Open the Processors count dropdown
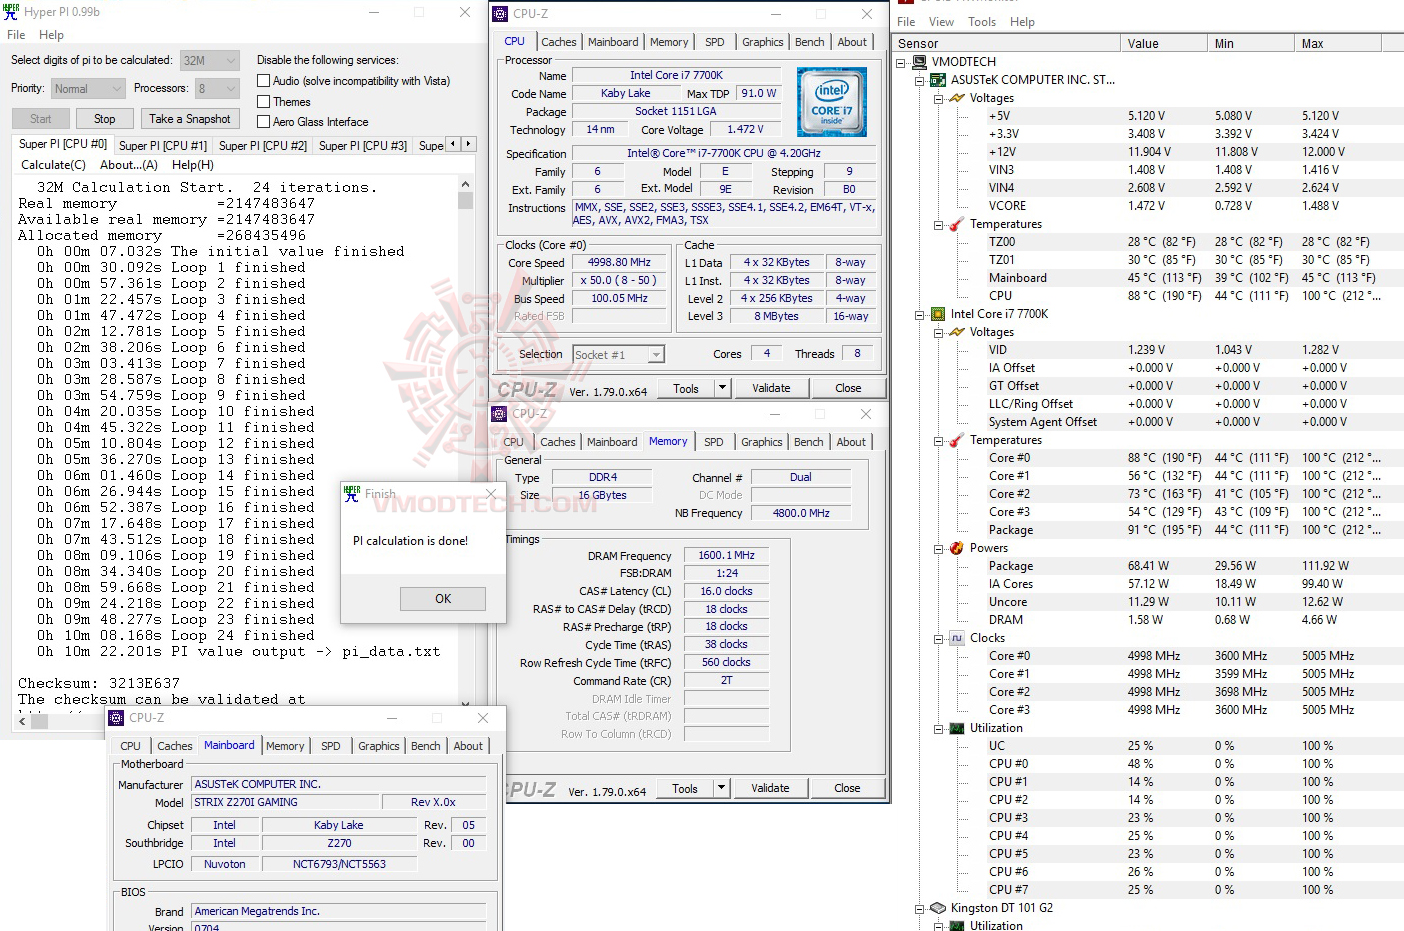 tap(217, 89)
